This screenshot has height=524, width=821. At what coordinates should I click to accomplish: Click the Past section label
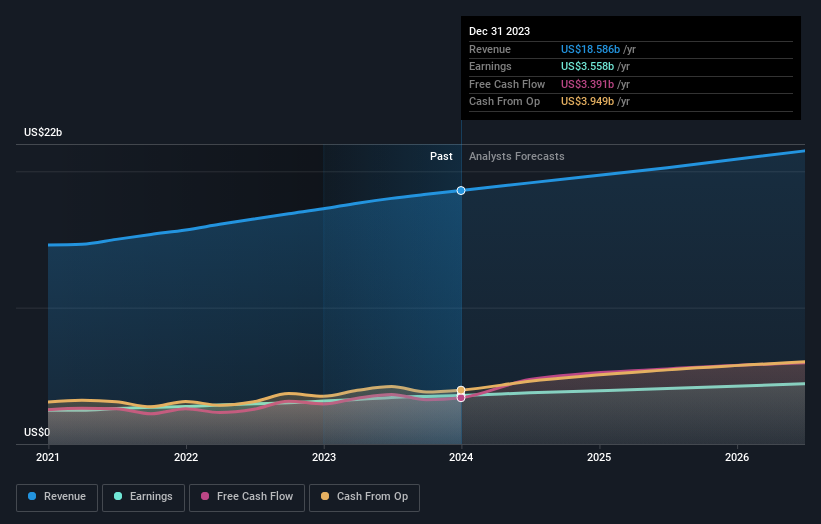pyautogui.click(x=441, y=156)
